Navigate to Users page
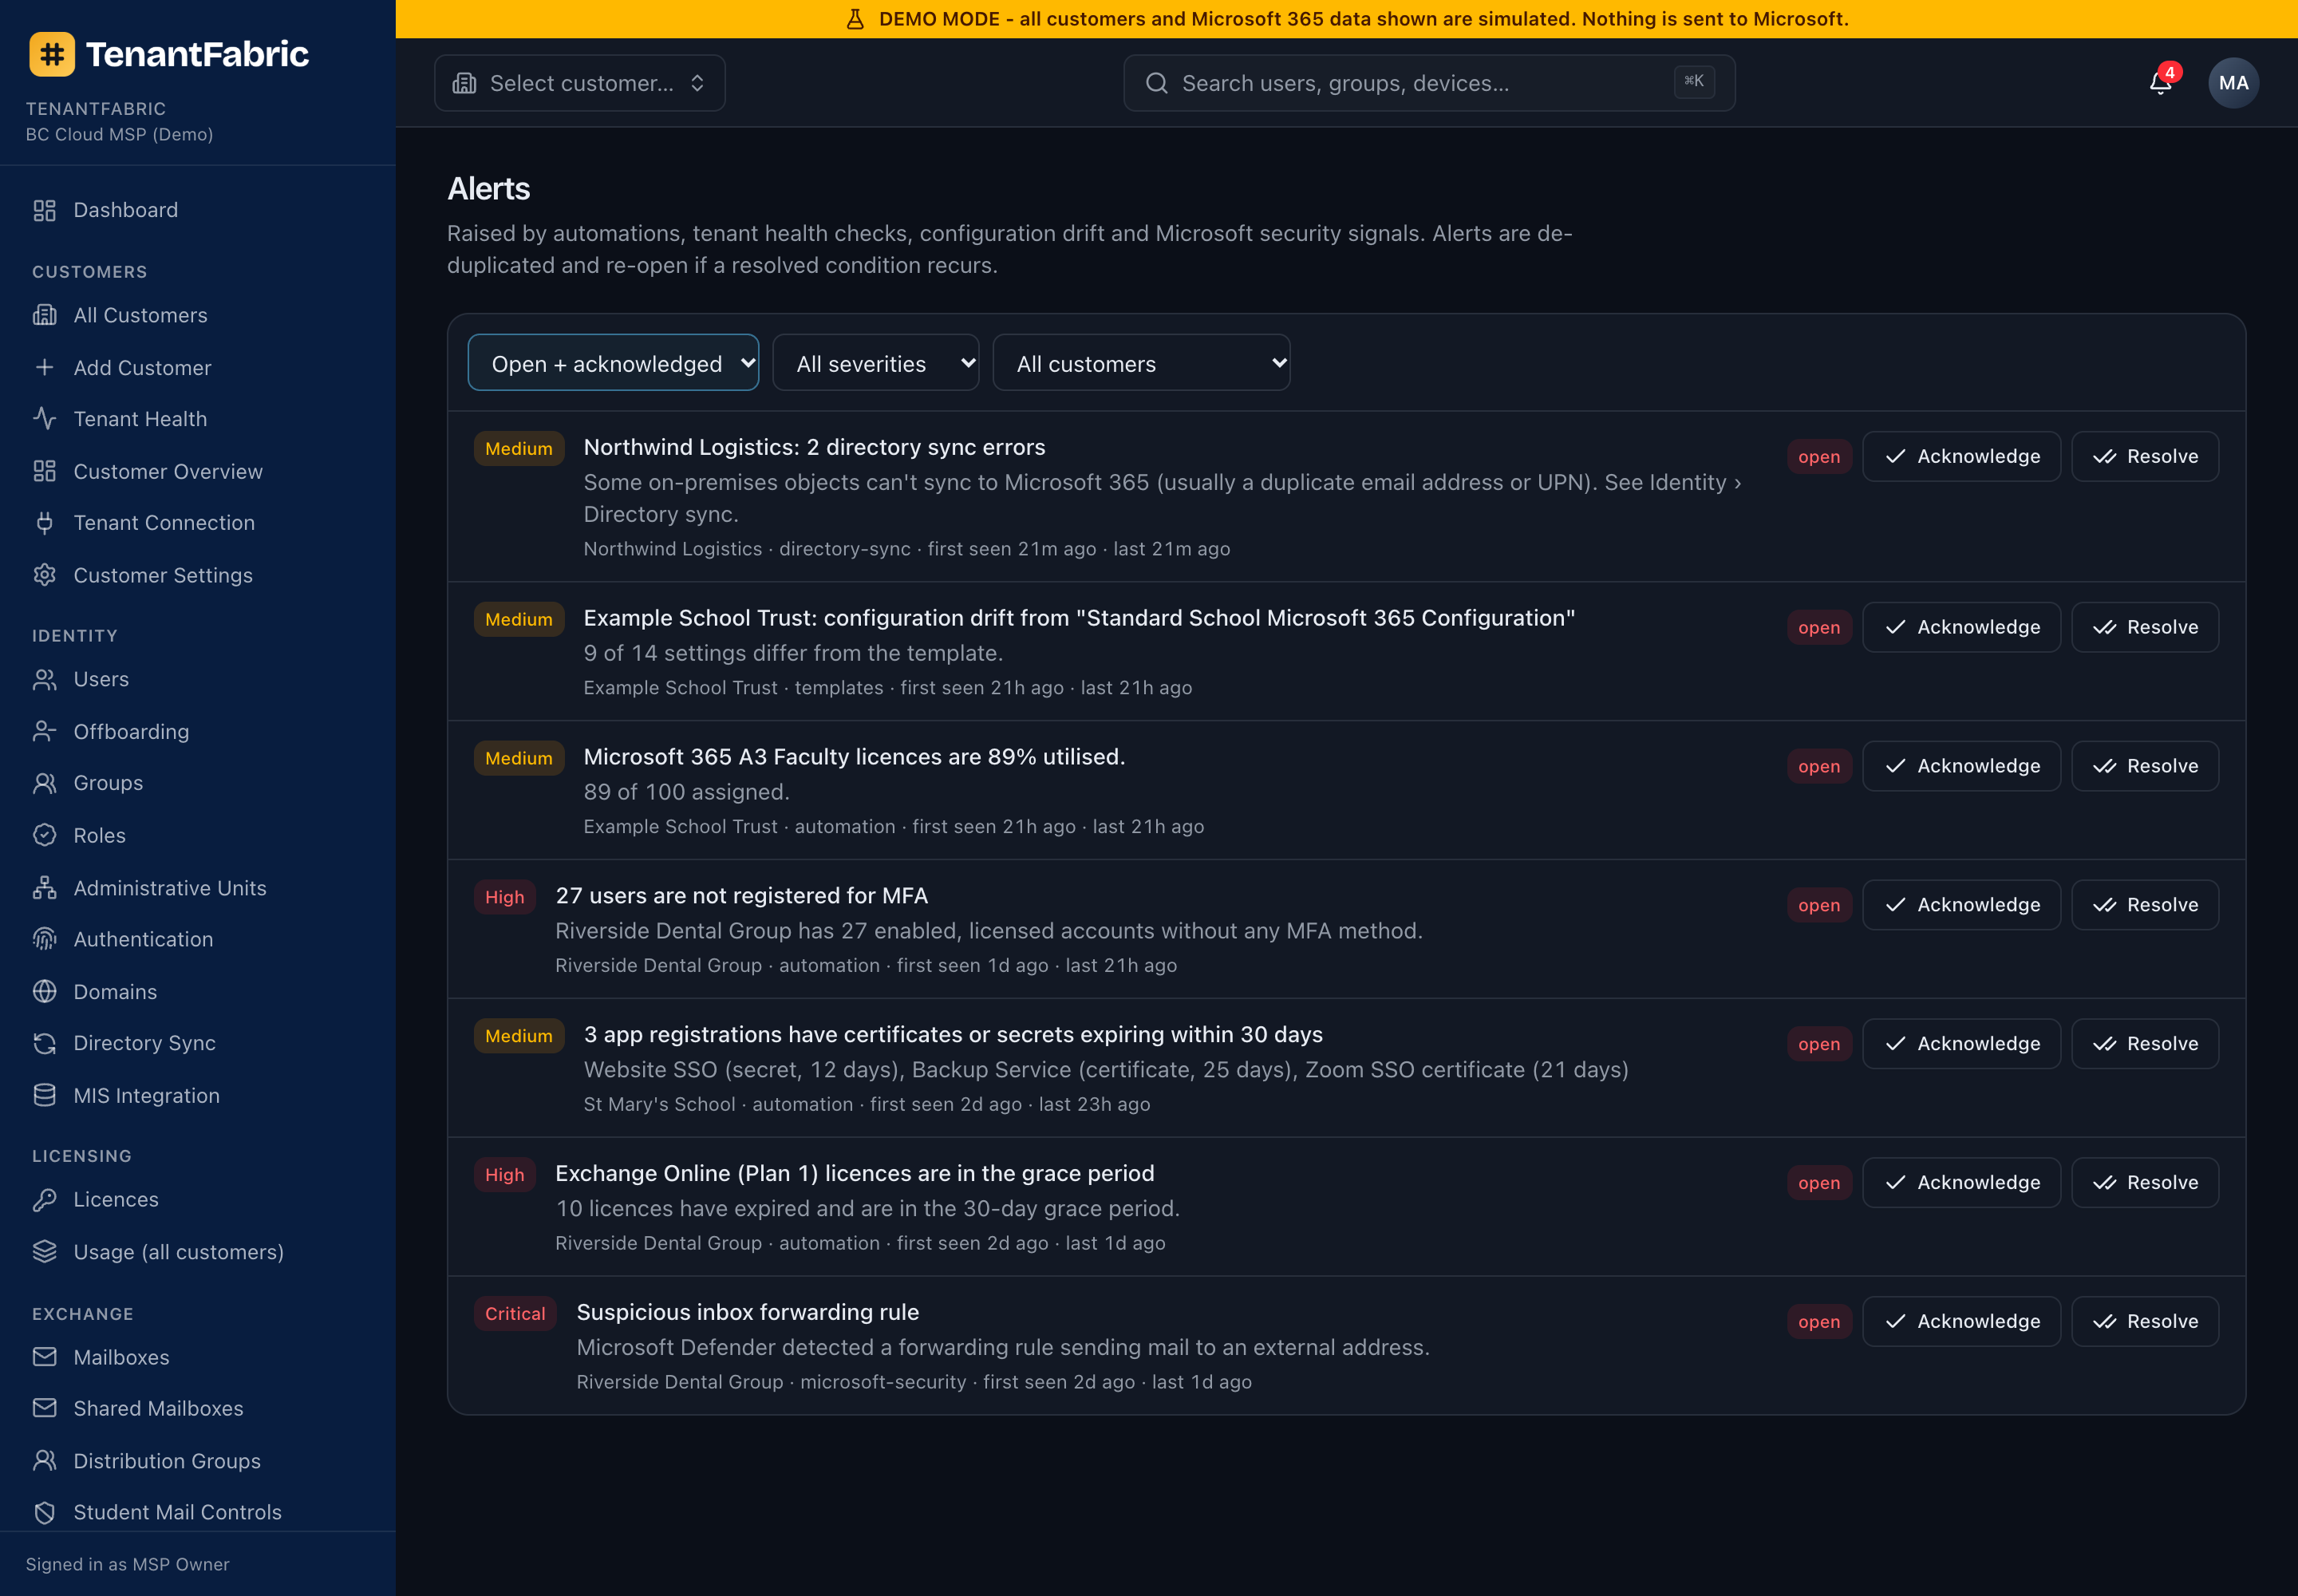2298x1596 pixels. 101,679
